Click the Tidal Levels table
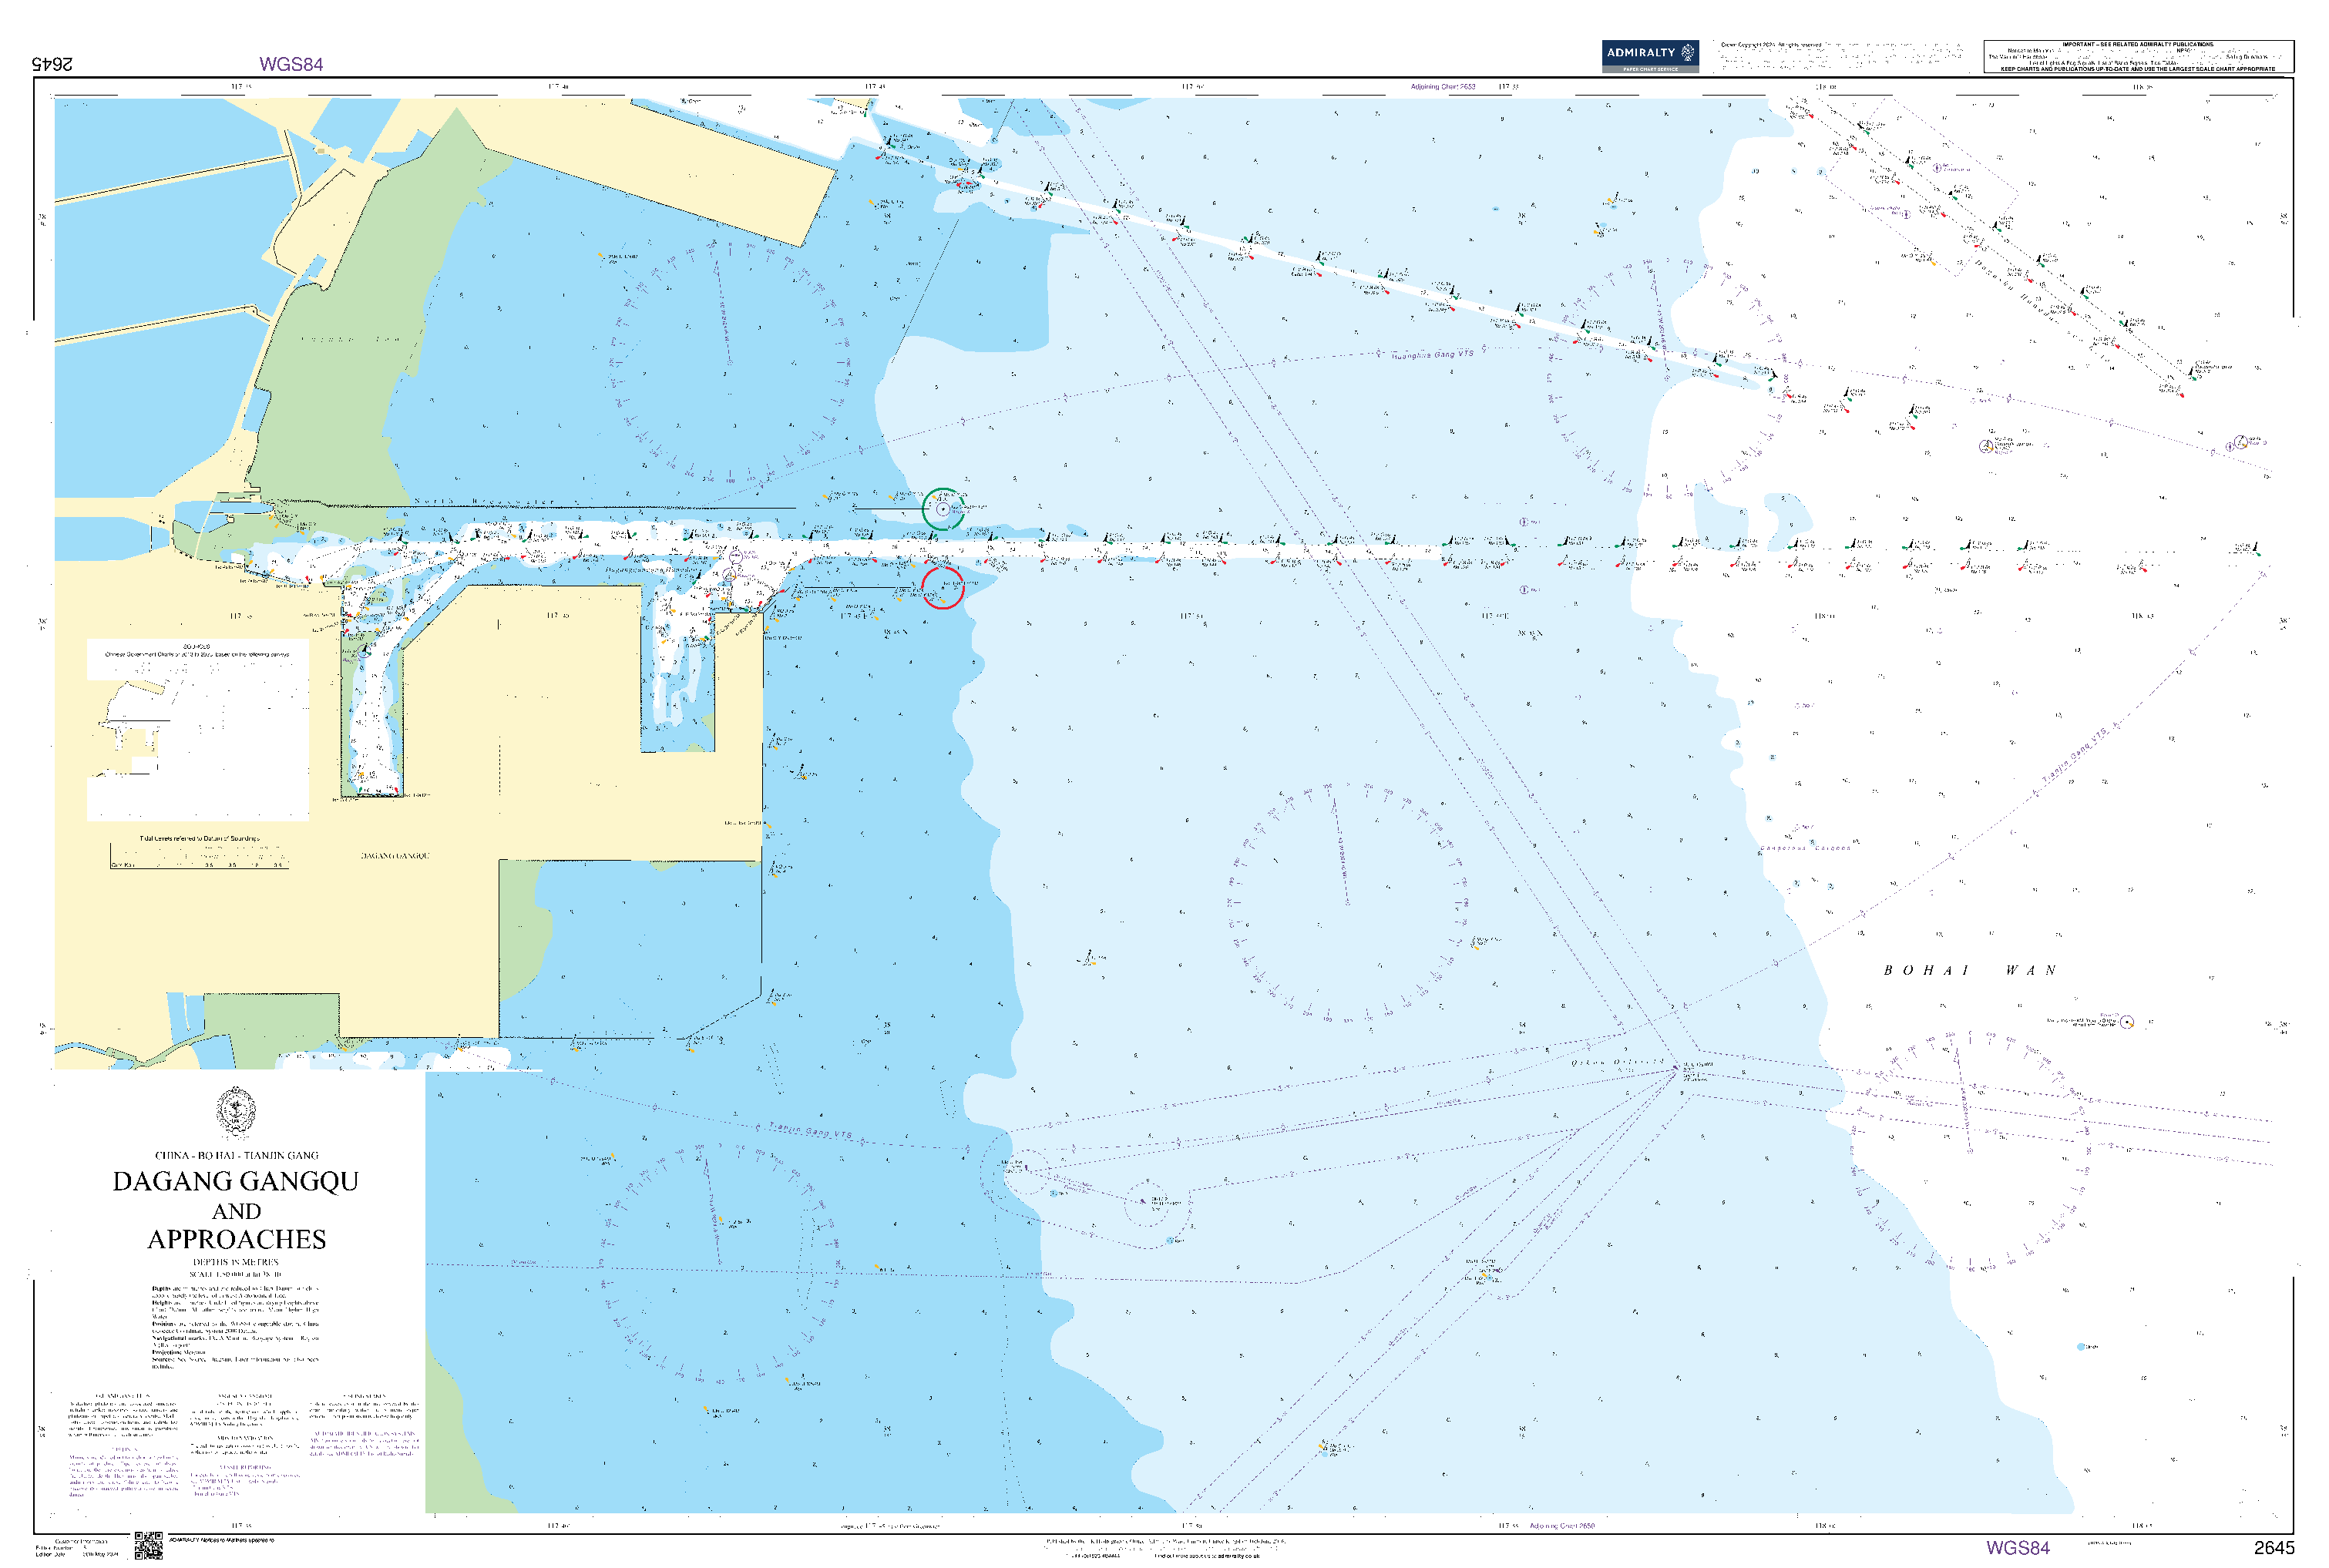Viewport: 2329px width, 1568px height. pyautogui.click(x=199, y=855)
